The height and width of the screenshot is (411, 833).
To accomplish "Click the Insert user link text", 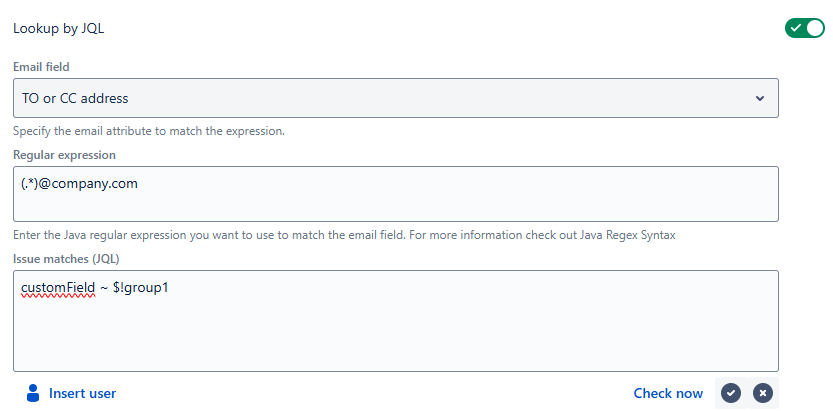I will [x=82, y=393].
